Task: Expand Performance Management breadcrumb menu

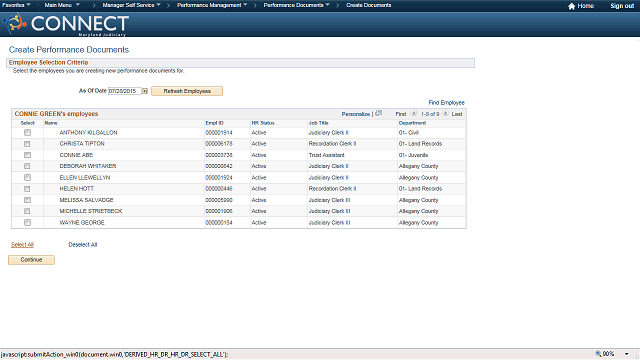Action: point(212,5)
